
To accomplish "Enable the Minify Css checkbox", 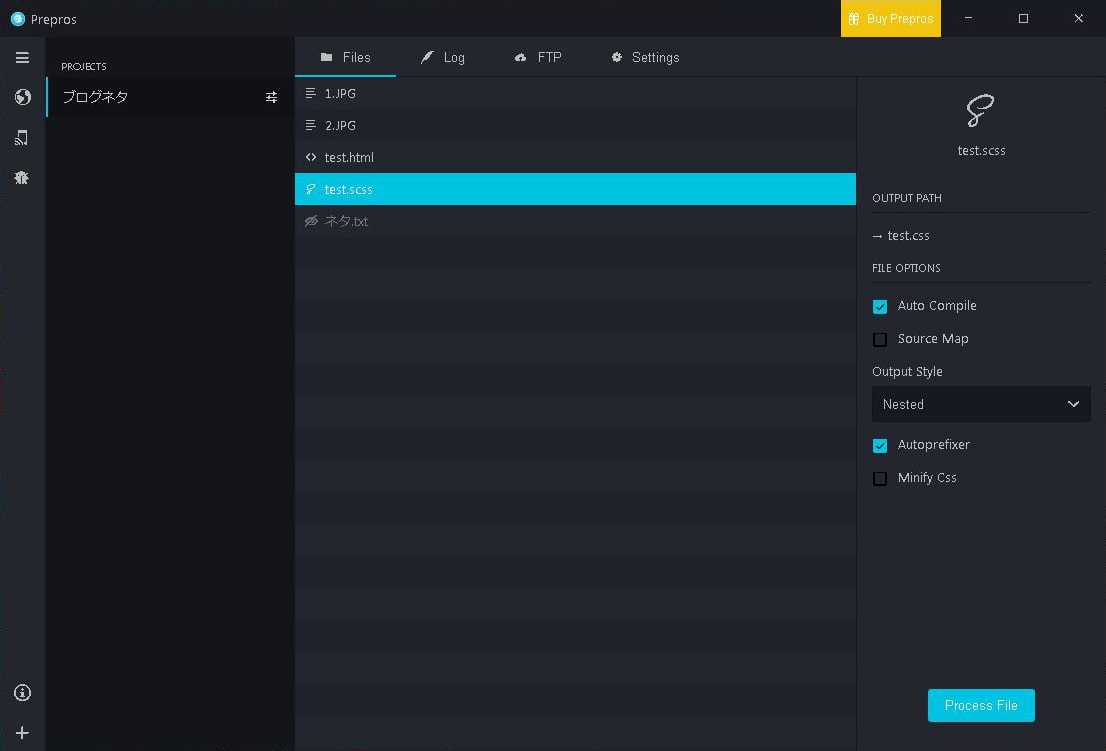I will [880, 479].
